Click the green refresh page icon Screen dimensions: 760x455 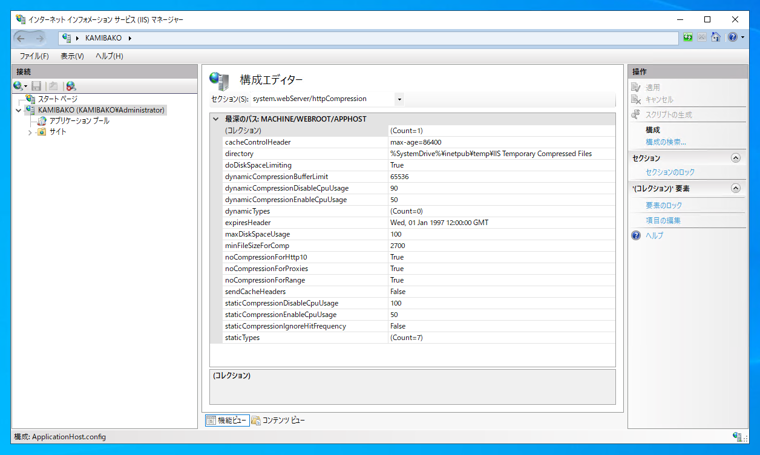point(687,37)
